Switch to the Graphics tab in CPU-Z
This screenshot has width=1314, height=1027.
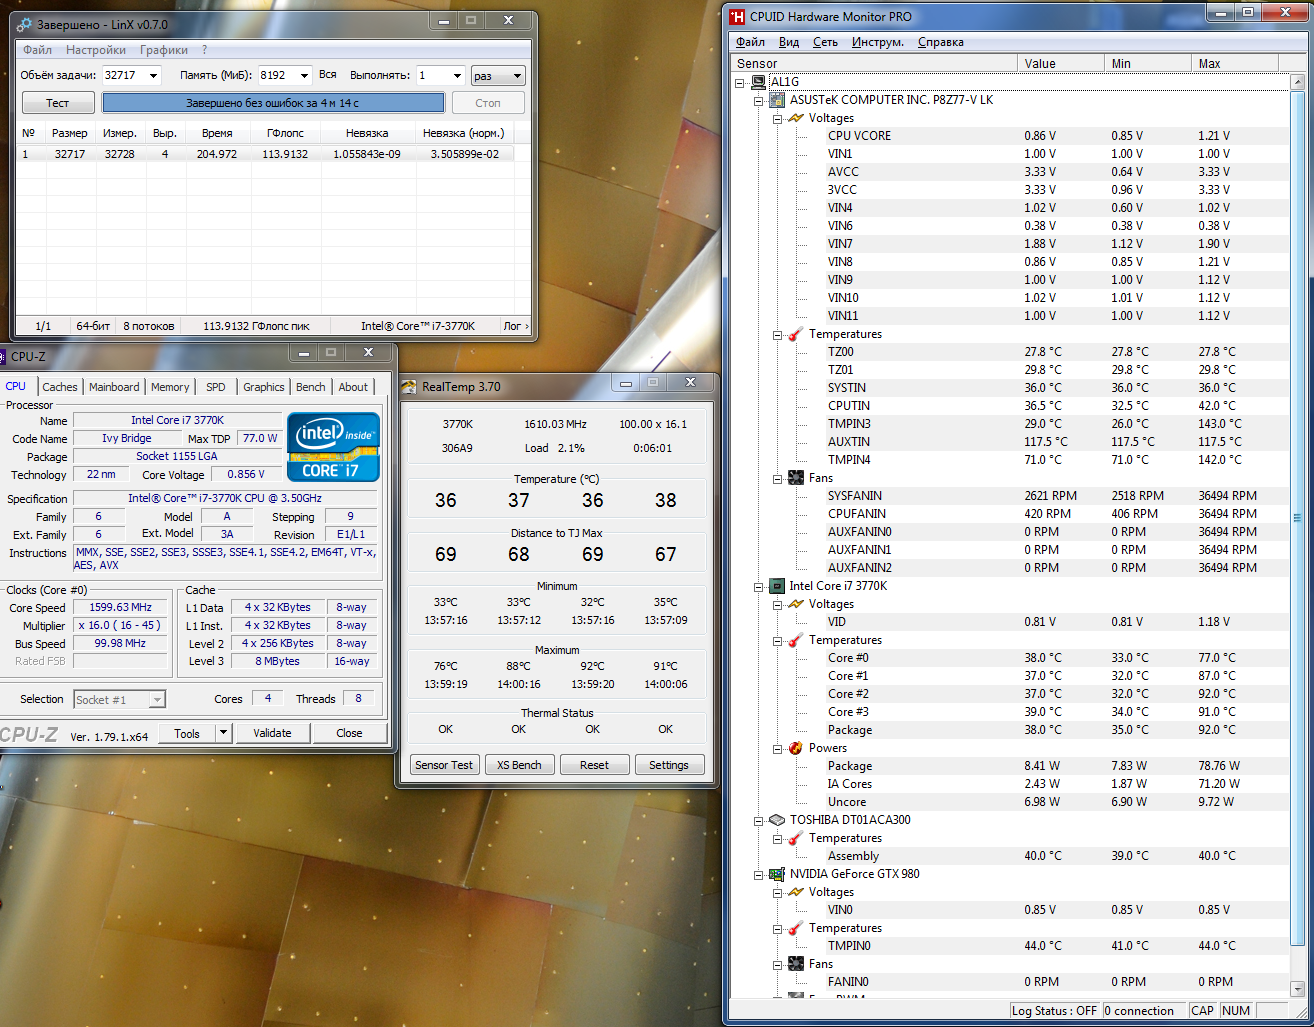(x=264, y=387)
